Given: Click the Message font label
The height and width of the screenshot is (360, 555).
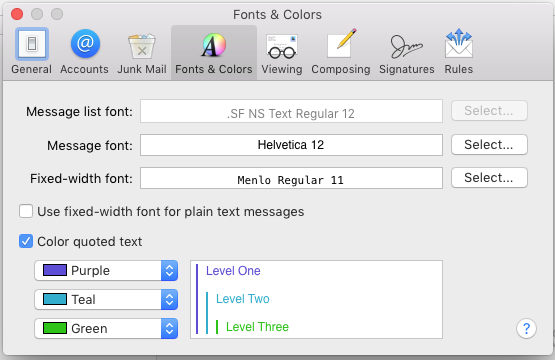Looking at the screenshot, I should (90, 145).
